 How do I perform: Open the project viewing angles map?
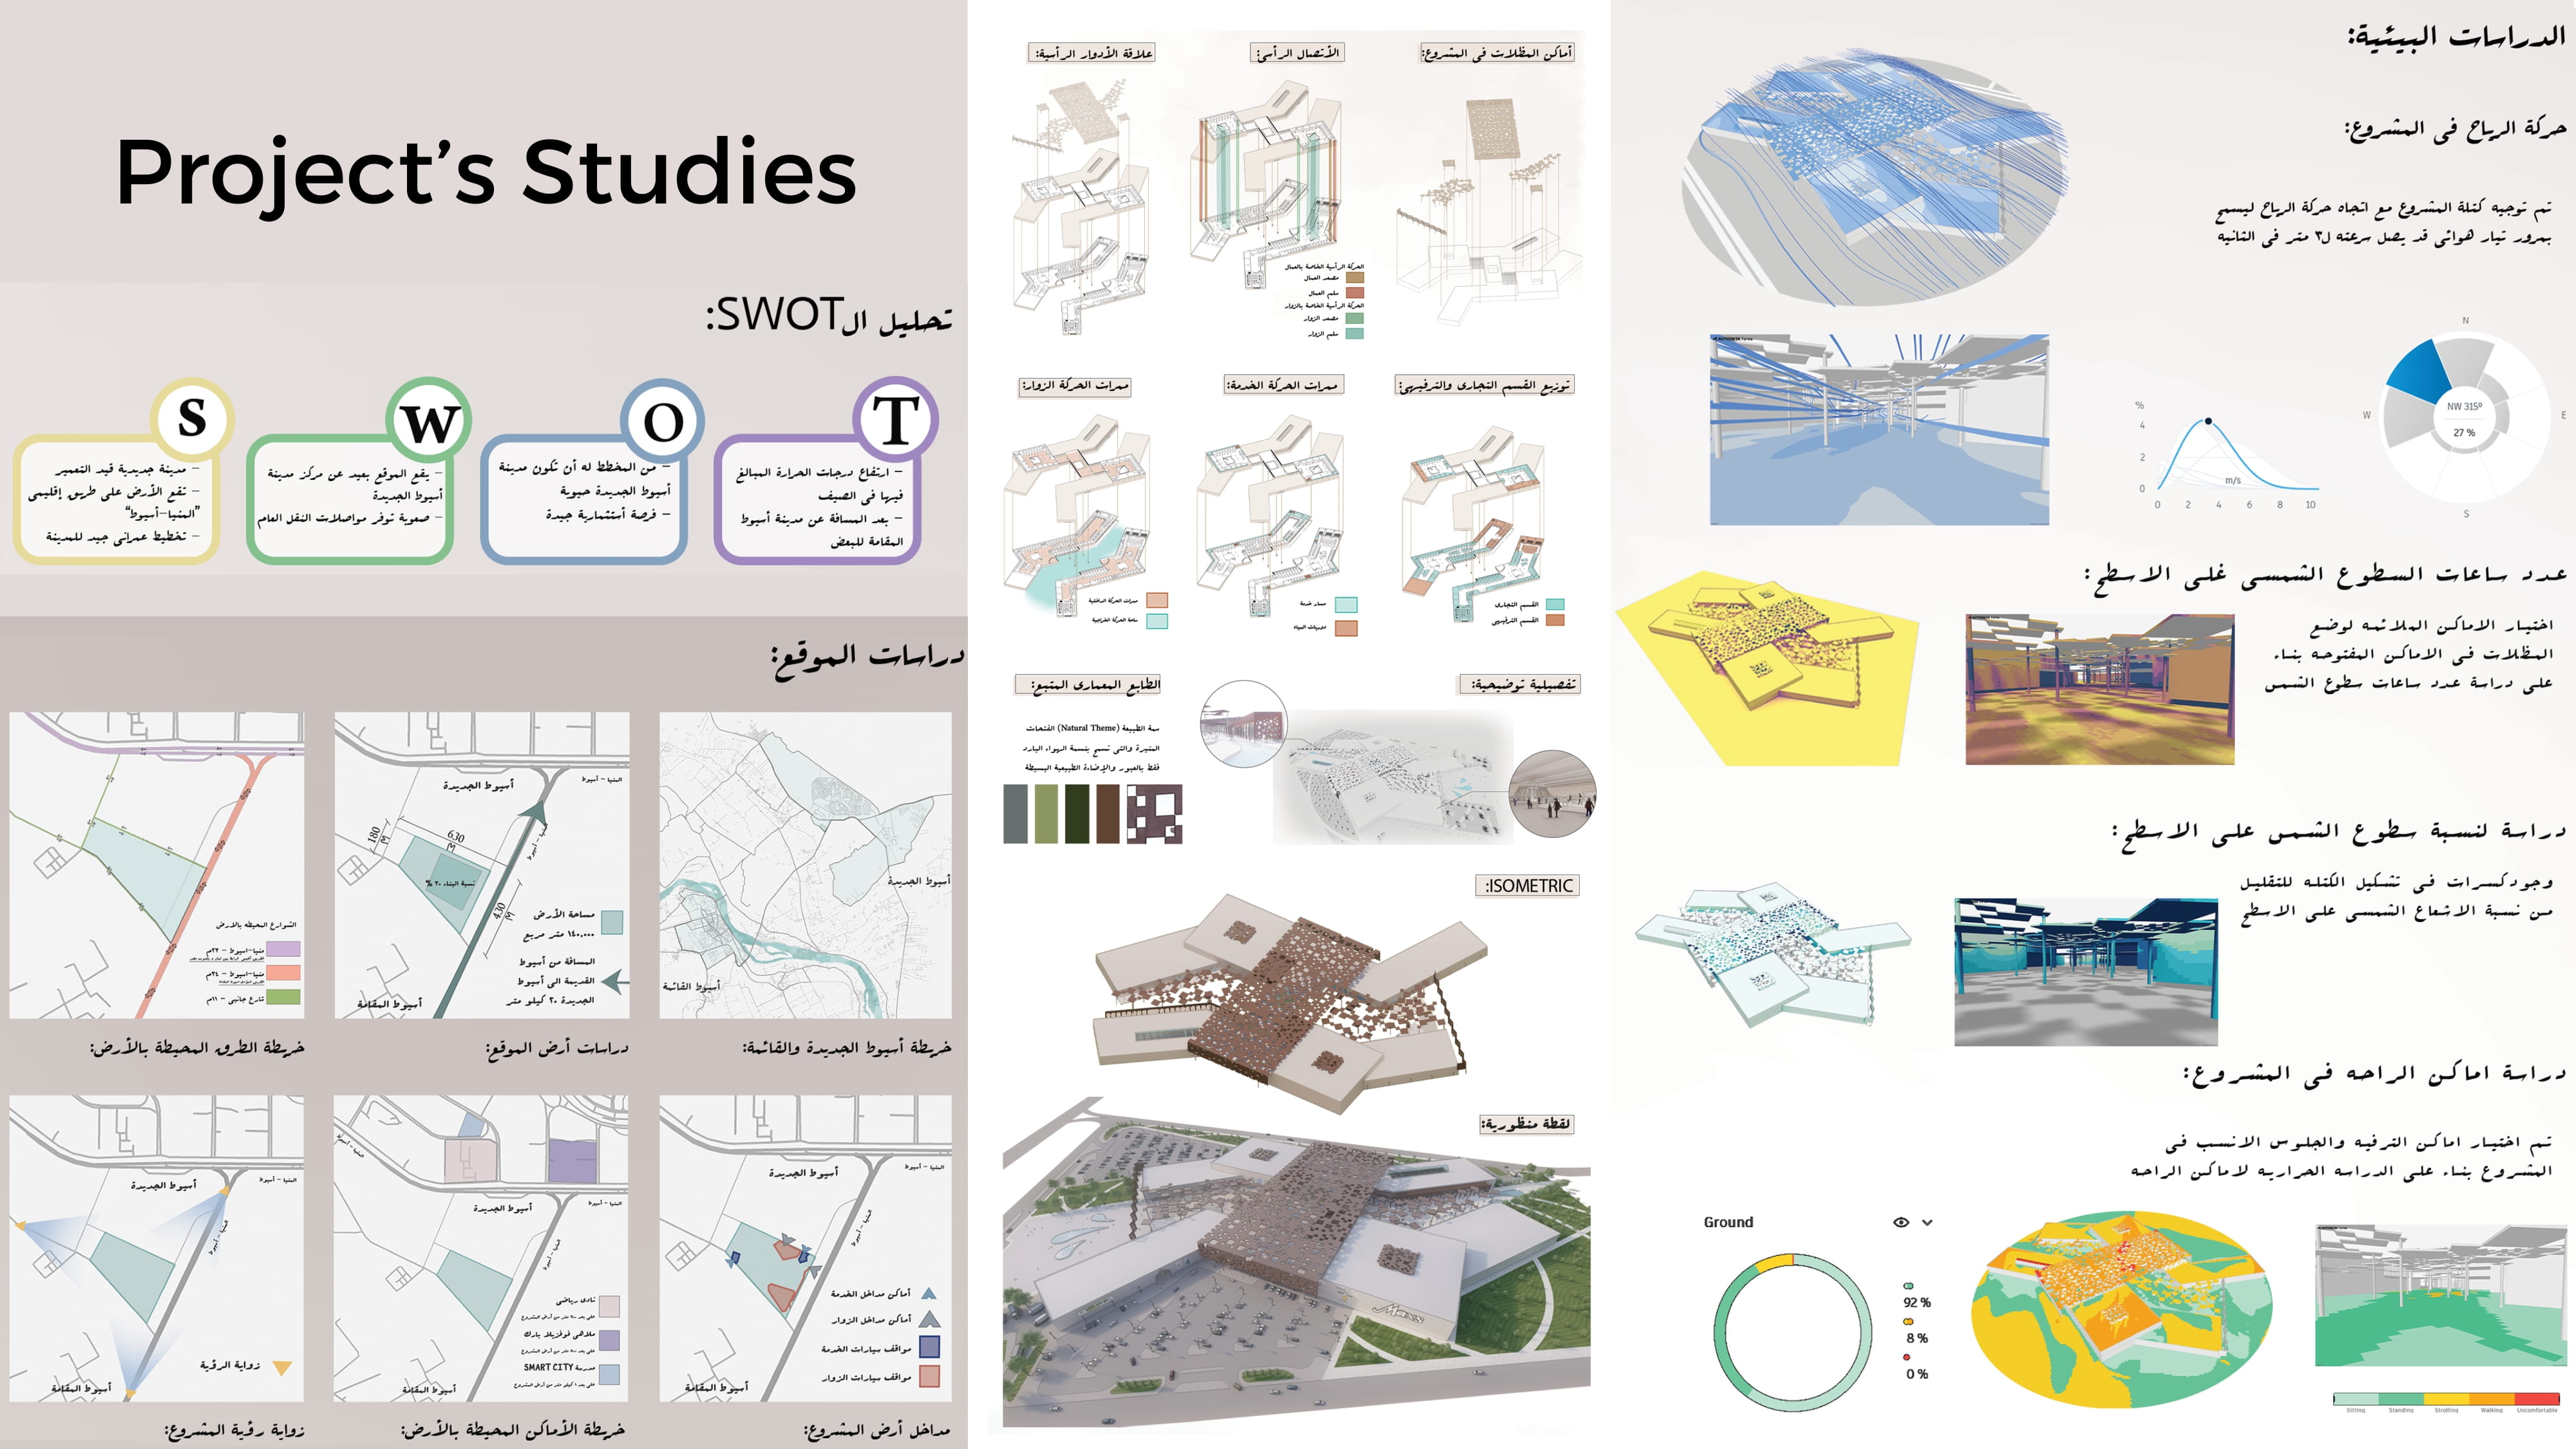(157, 1248)
